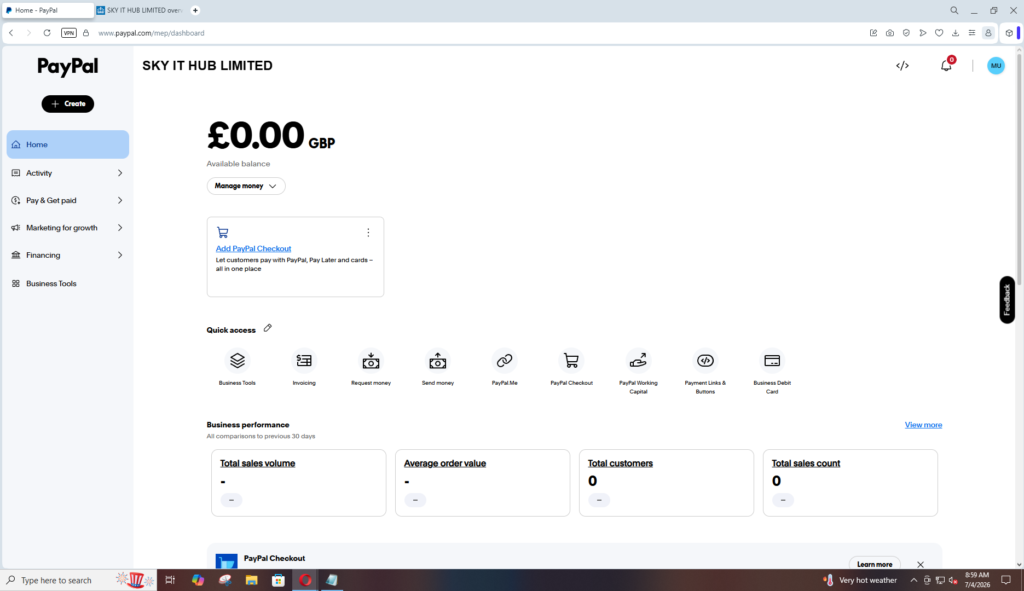Open the browser tab search magnifier
This screenshot has width=1024, height=591.
point(954,10)
